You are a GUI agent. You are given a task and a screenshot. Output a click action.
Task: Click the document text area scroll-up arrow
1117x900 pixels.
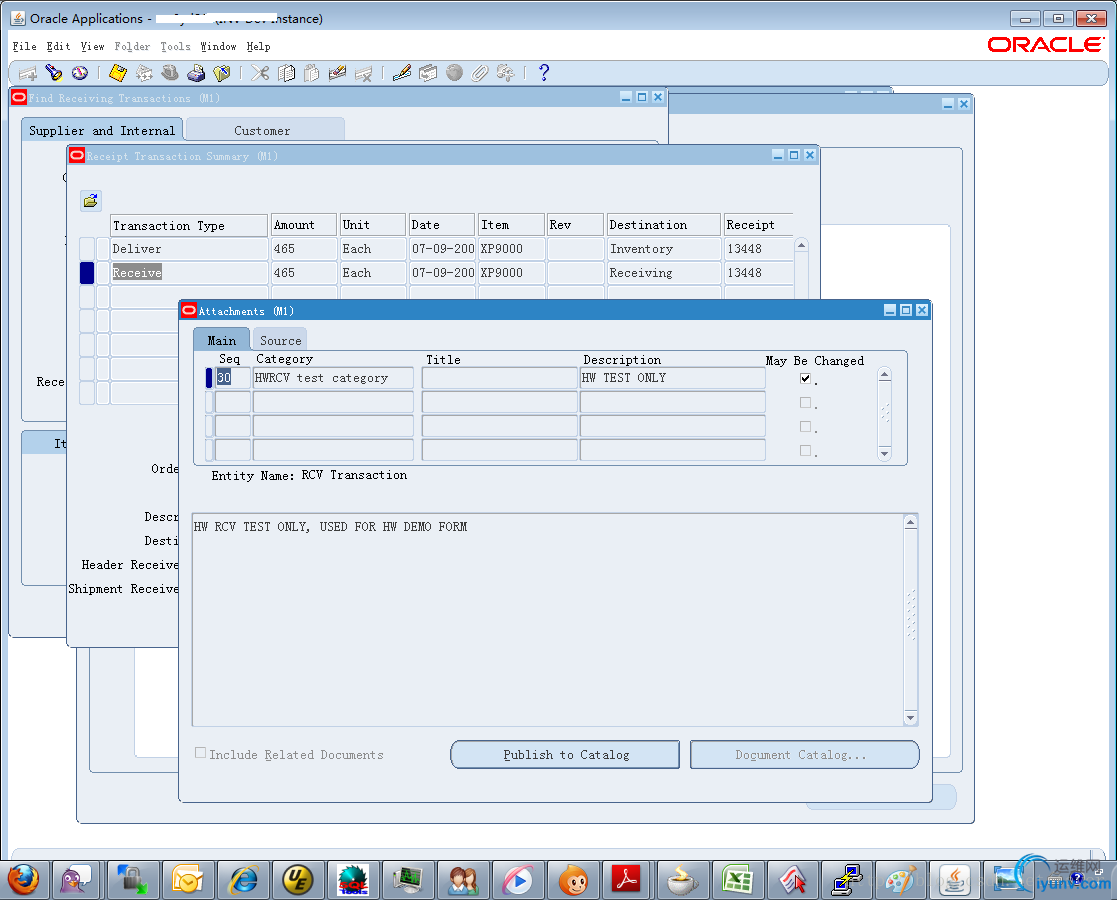(x=910, y=522)
